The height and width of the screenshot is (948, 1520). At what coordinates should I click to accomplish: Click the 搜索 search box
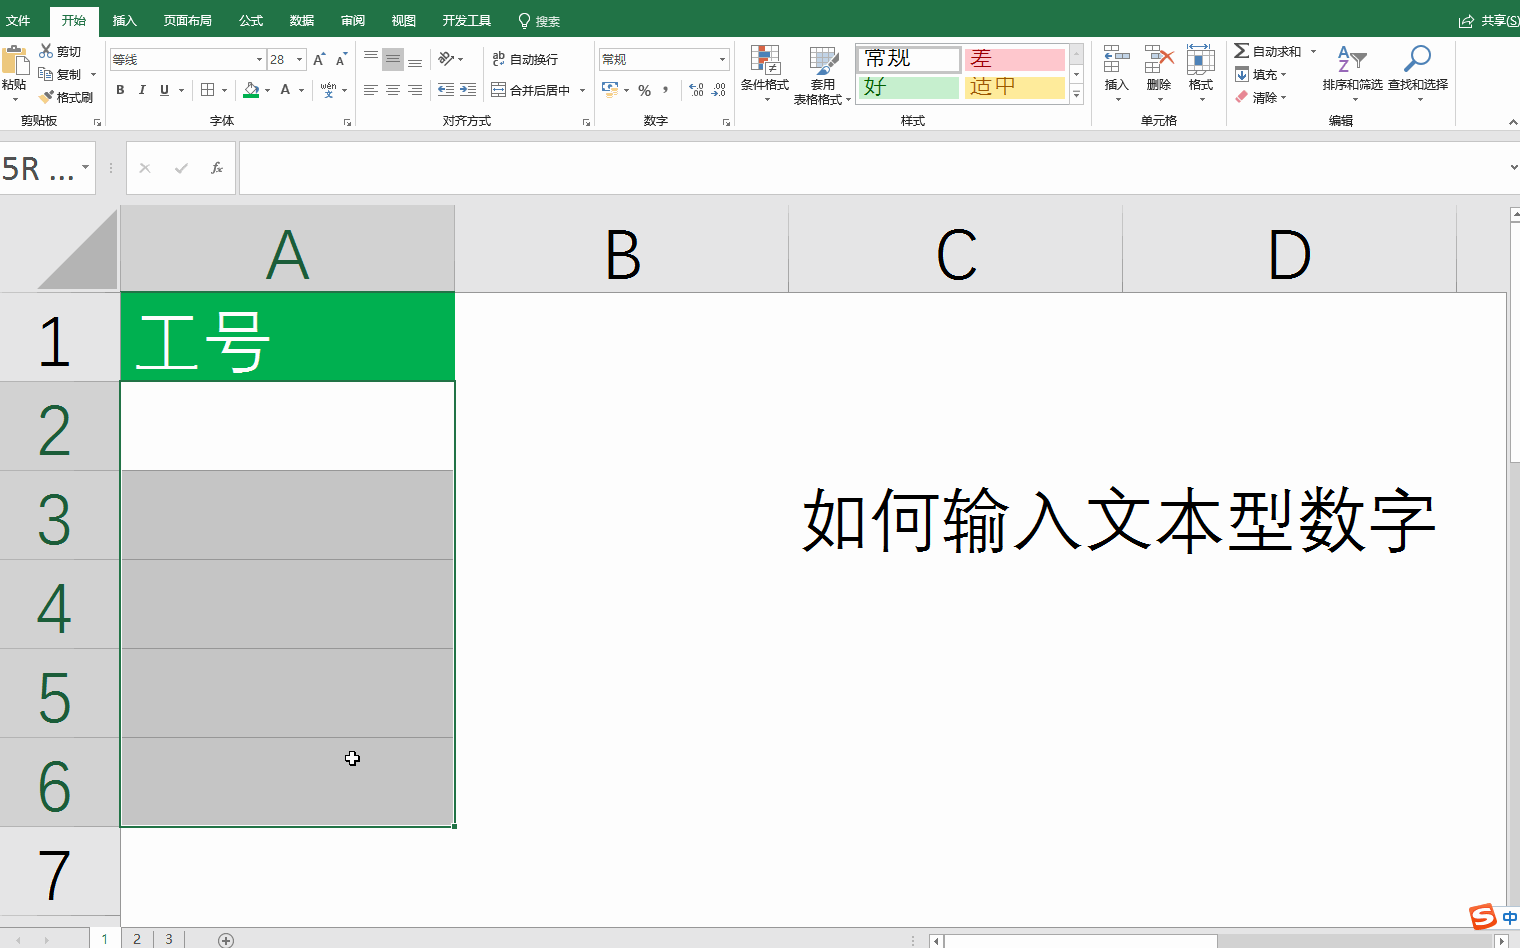pos(539,21)
